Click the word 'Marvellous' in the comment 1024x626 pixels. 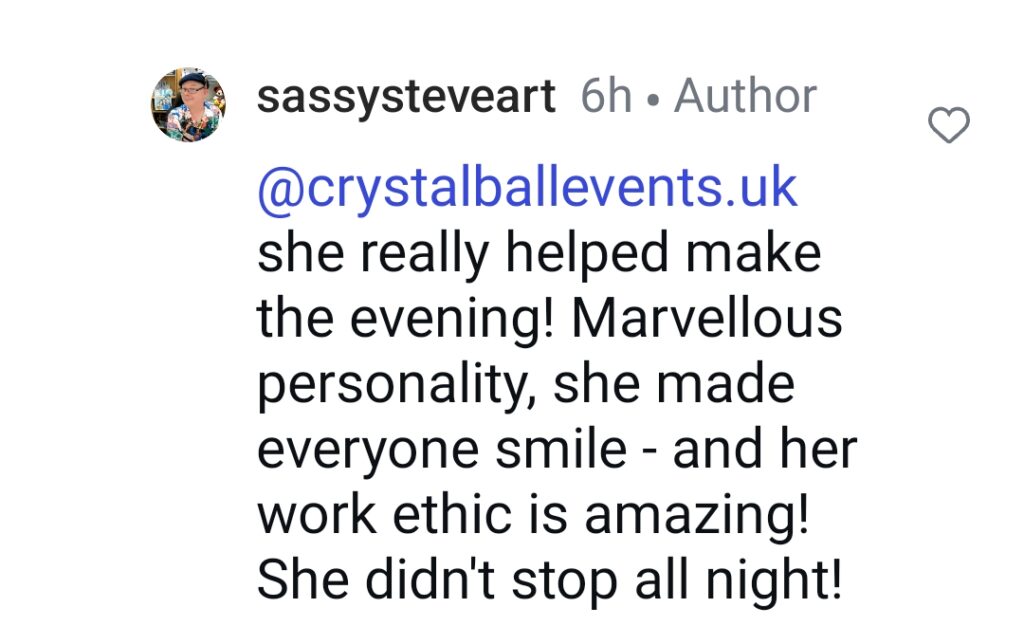(x=707, y=319)
